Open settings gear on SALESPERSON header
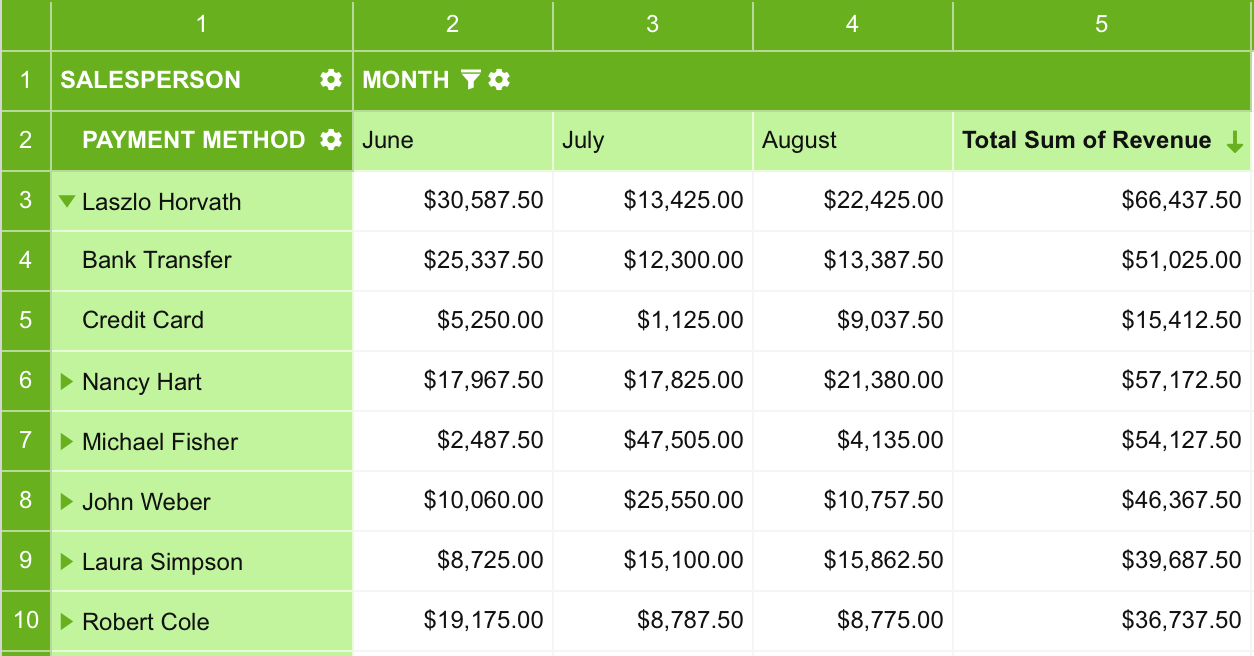Viewport: 1254px width, 656px height. [329, 80]
